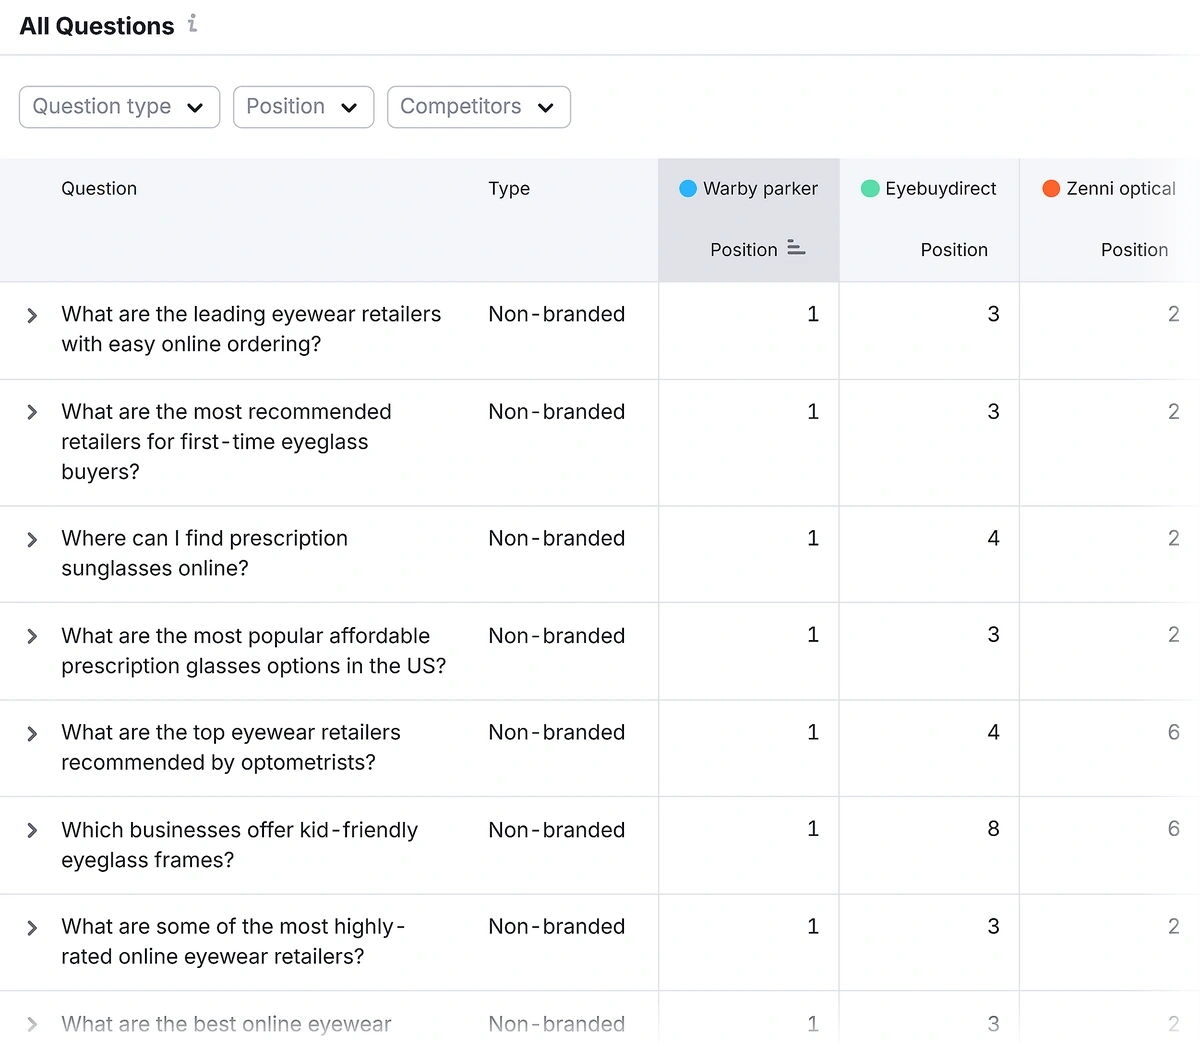The height and width of the screenshot is (1044, 1200).
Task: Select the affordable prescription glasses question text
Action: point(254,651)
